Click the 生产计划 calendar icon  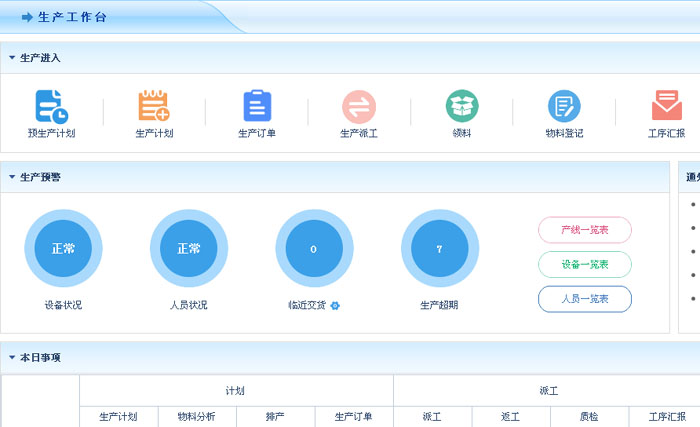click(x=154, y=106)
